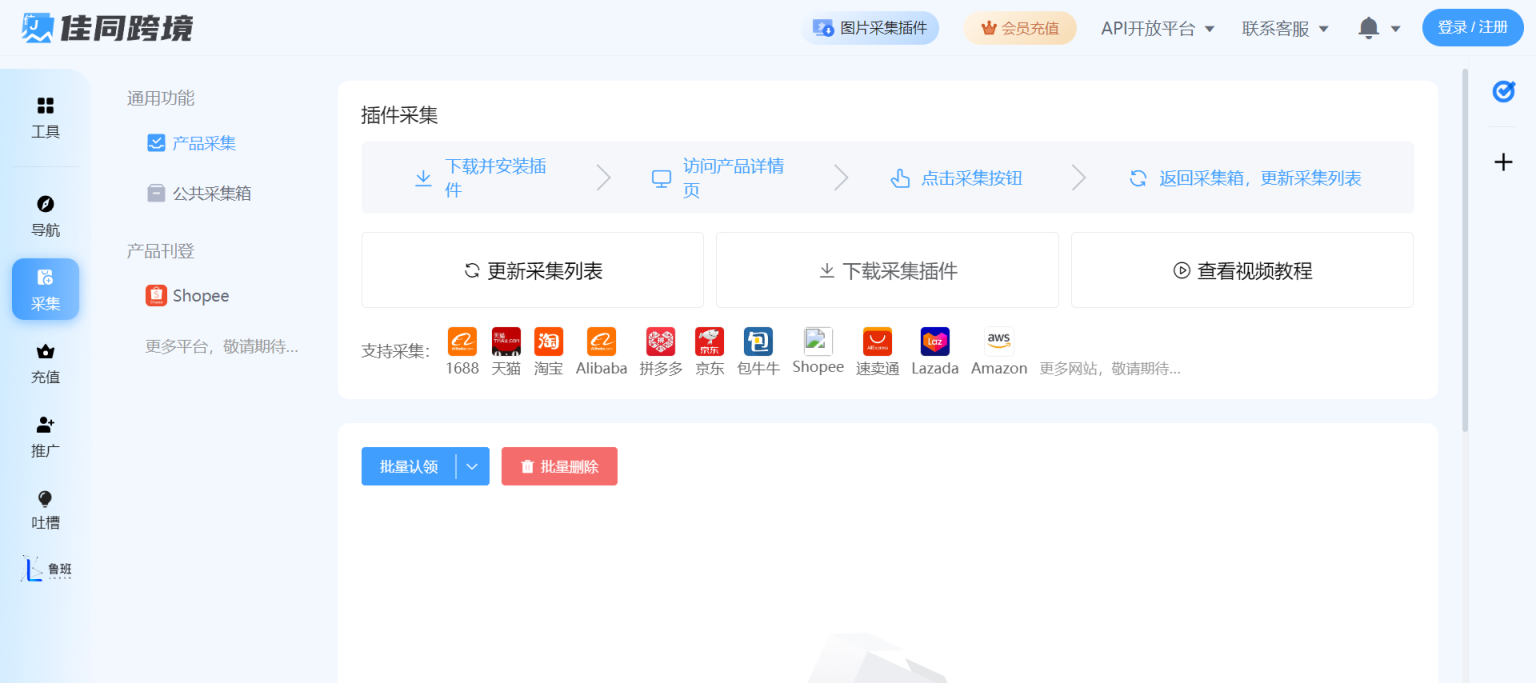The image size is (1536, 683).
Task: Click the vertical page scrollbar
Action: point(1465,250)
